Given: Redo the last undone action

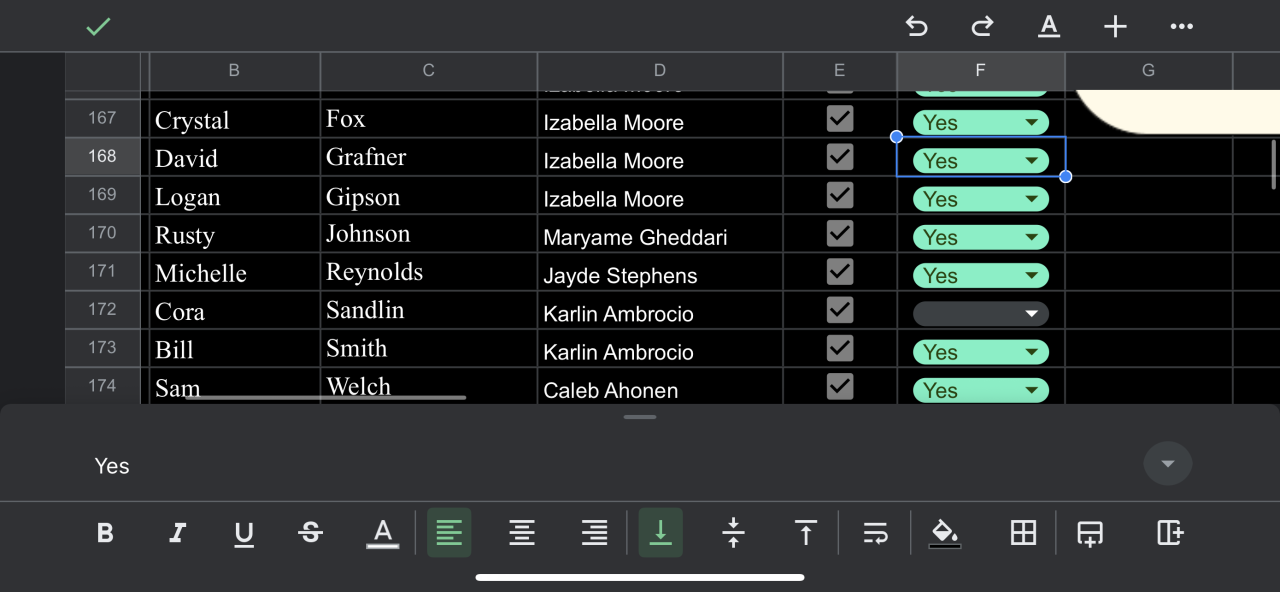Looking at the screenshot, I should tap(982, 27).
